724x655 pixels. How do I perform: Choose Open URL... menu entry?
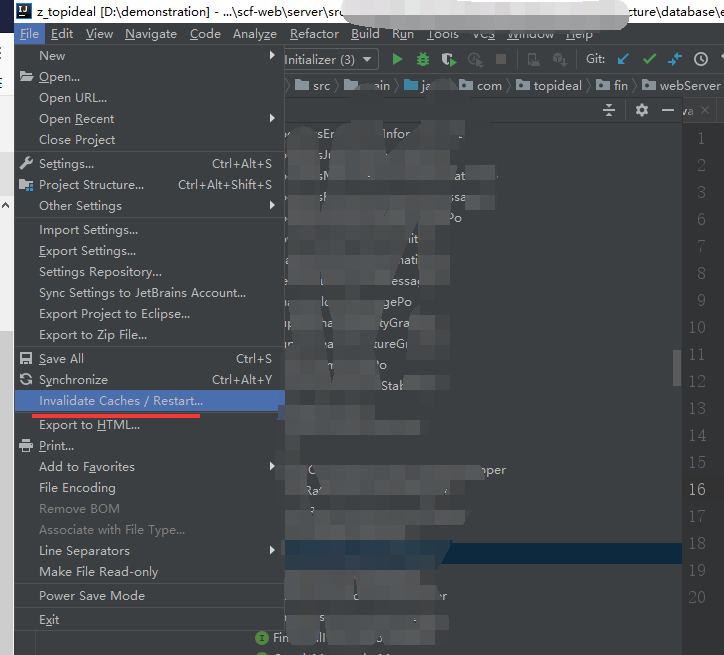point(150,98)
